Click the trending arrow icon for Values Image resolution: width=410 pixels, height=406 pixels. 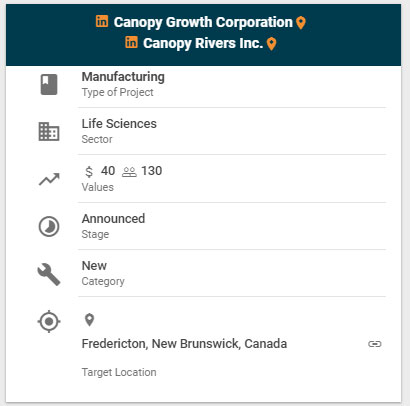click(49, 179)
